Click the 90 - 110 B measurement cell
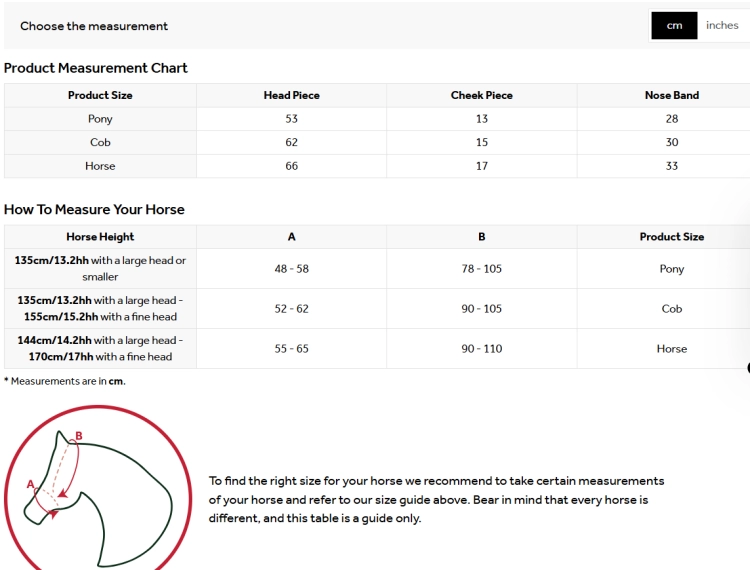The height and width of the screenshot is (570, 750). pyautogui.click(x=482, y=349)
